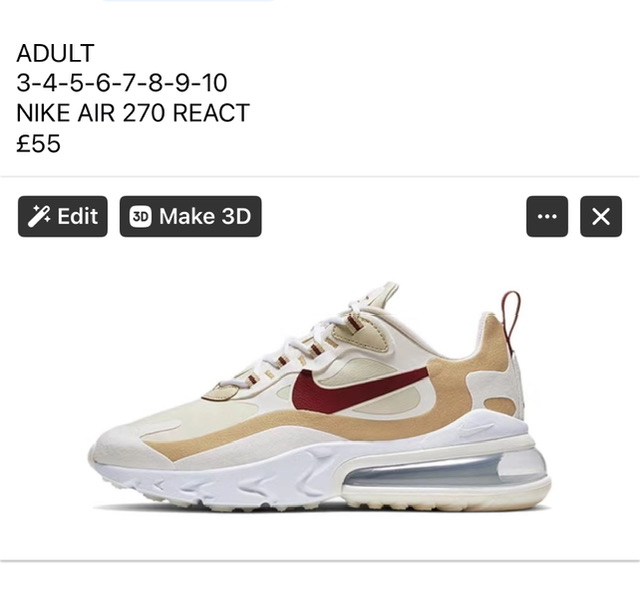Place cursor on the ADULT text line
The image size is (640, 594).
[56, 53]
